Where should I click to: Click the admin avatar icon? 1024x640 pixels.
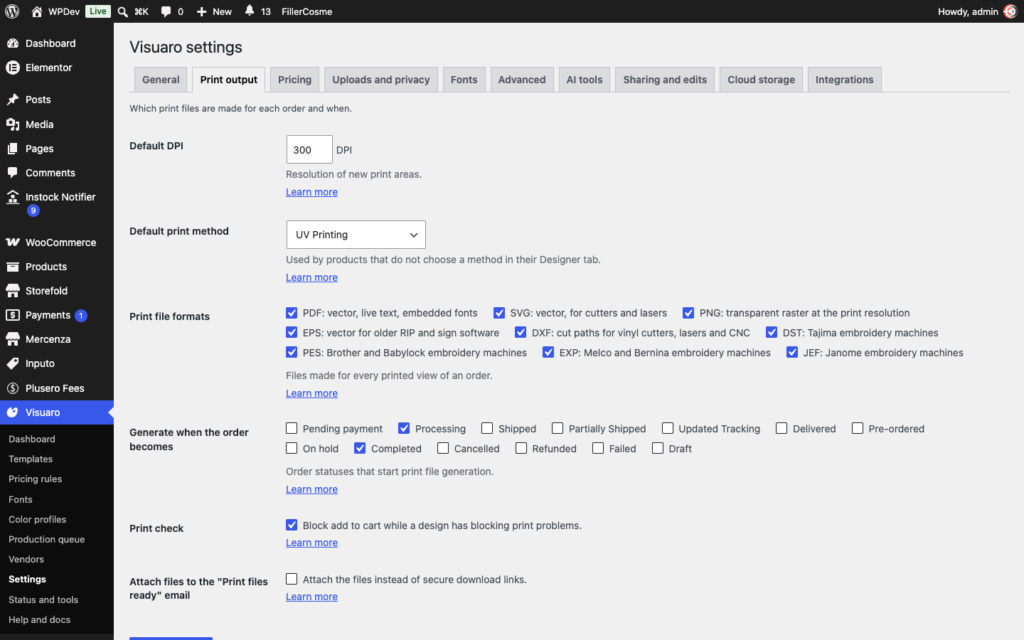pyautogui.click(x=1010, y=11)
